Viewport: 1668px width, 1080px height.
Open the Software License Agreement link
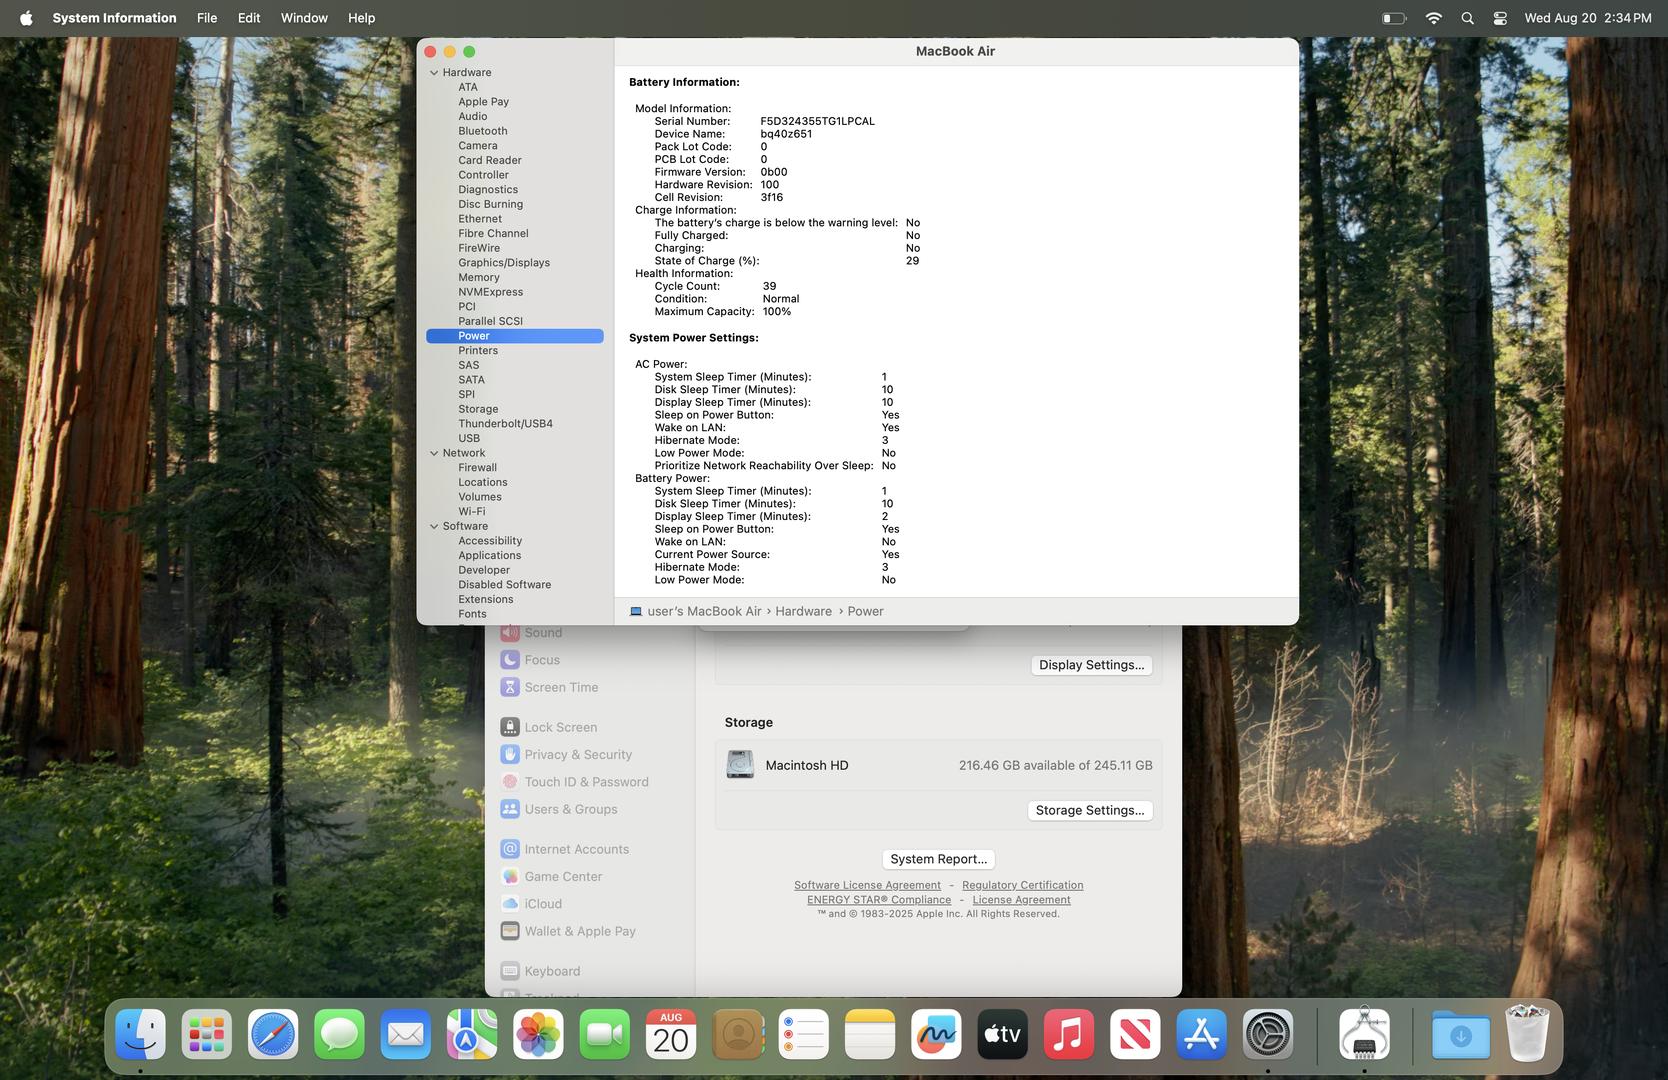tap(867, 885)
